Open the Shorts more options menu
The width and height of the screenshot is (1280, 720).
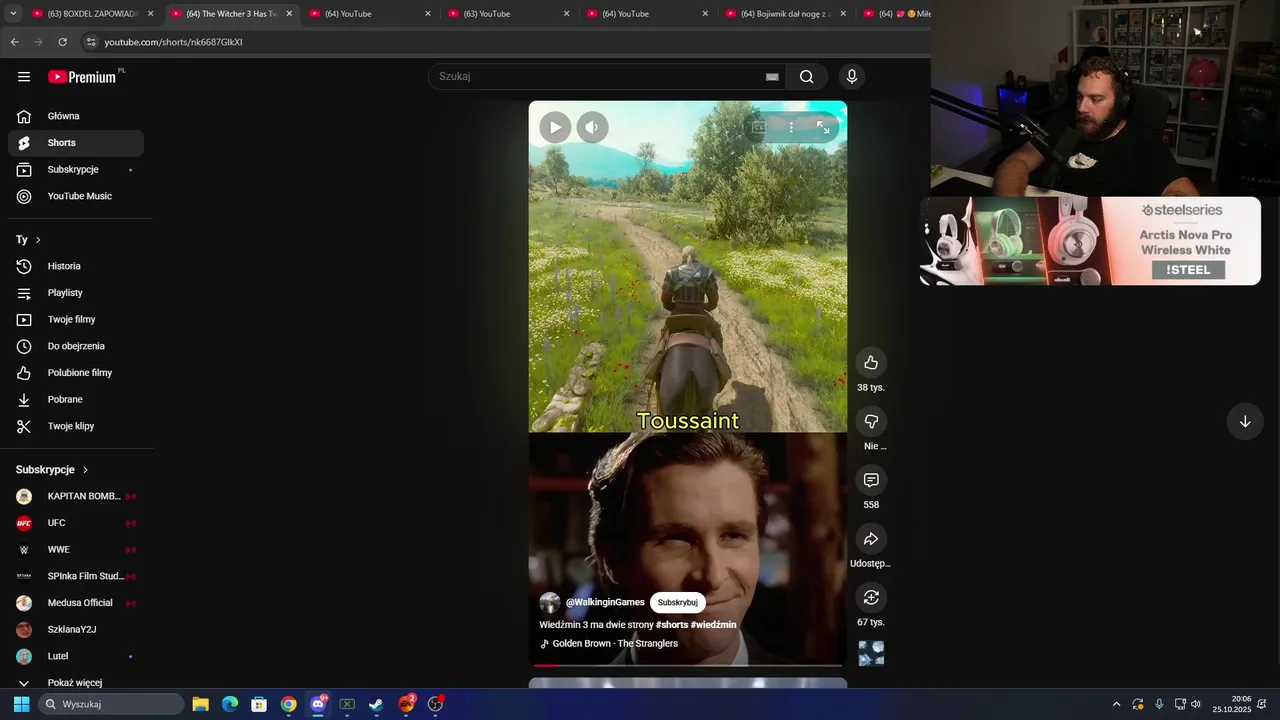click(791, 127)
